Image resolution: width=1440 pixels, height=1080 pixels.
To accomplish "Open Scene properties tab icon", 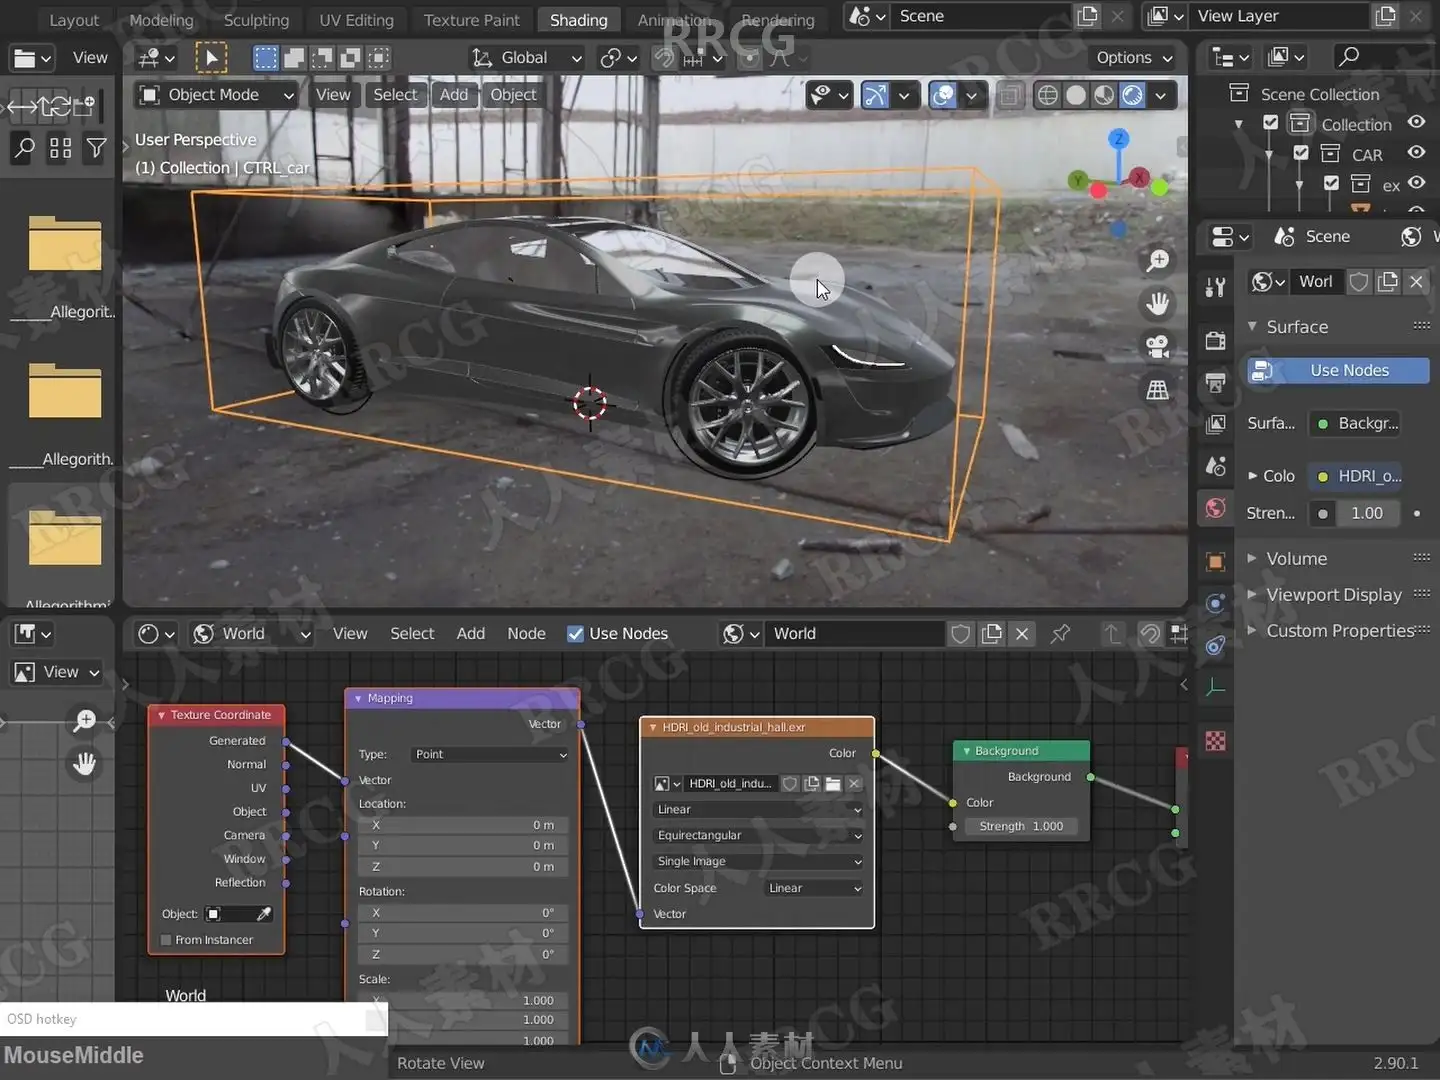I will [1216, 466].
